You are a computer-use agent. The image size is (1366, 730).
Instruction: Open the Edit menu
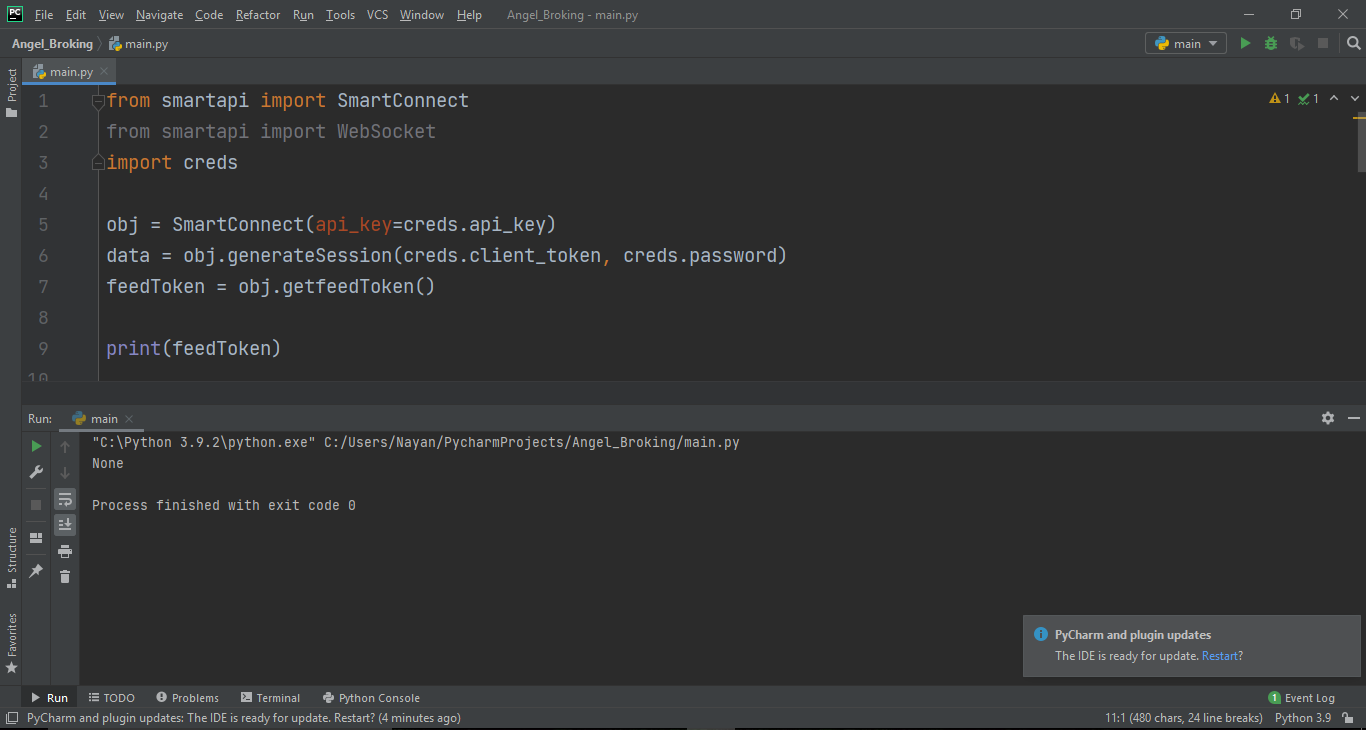76,15
